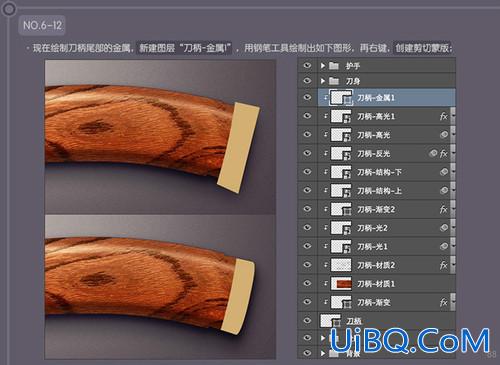Click the layer name 刀柄-结构-下
The image size is (500, 365).
tap(379, 172)
